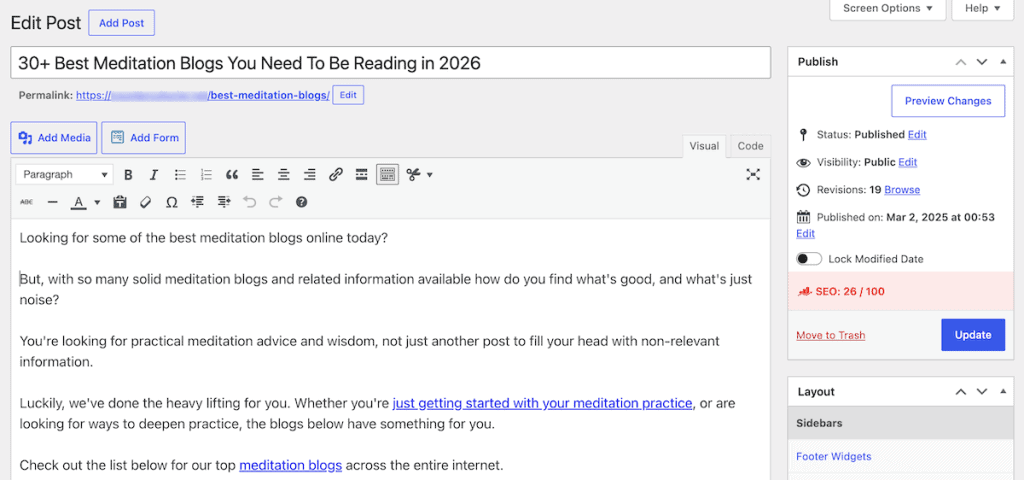Toggle the toolbar kitchen sink button

pos(387,174)
